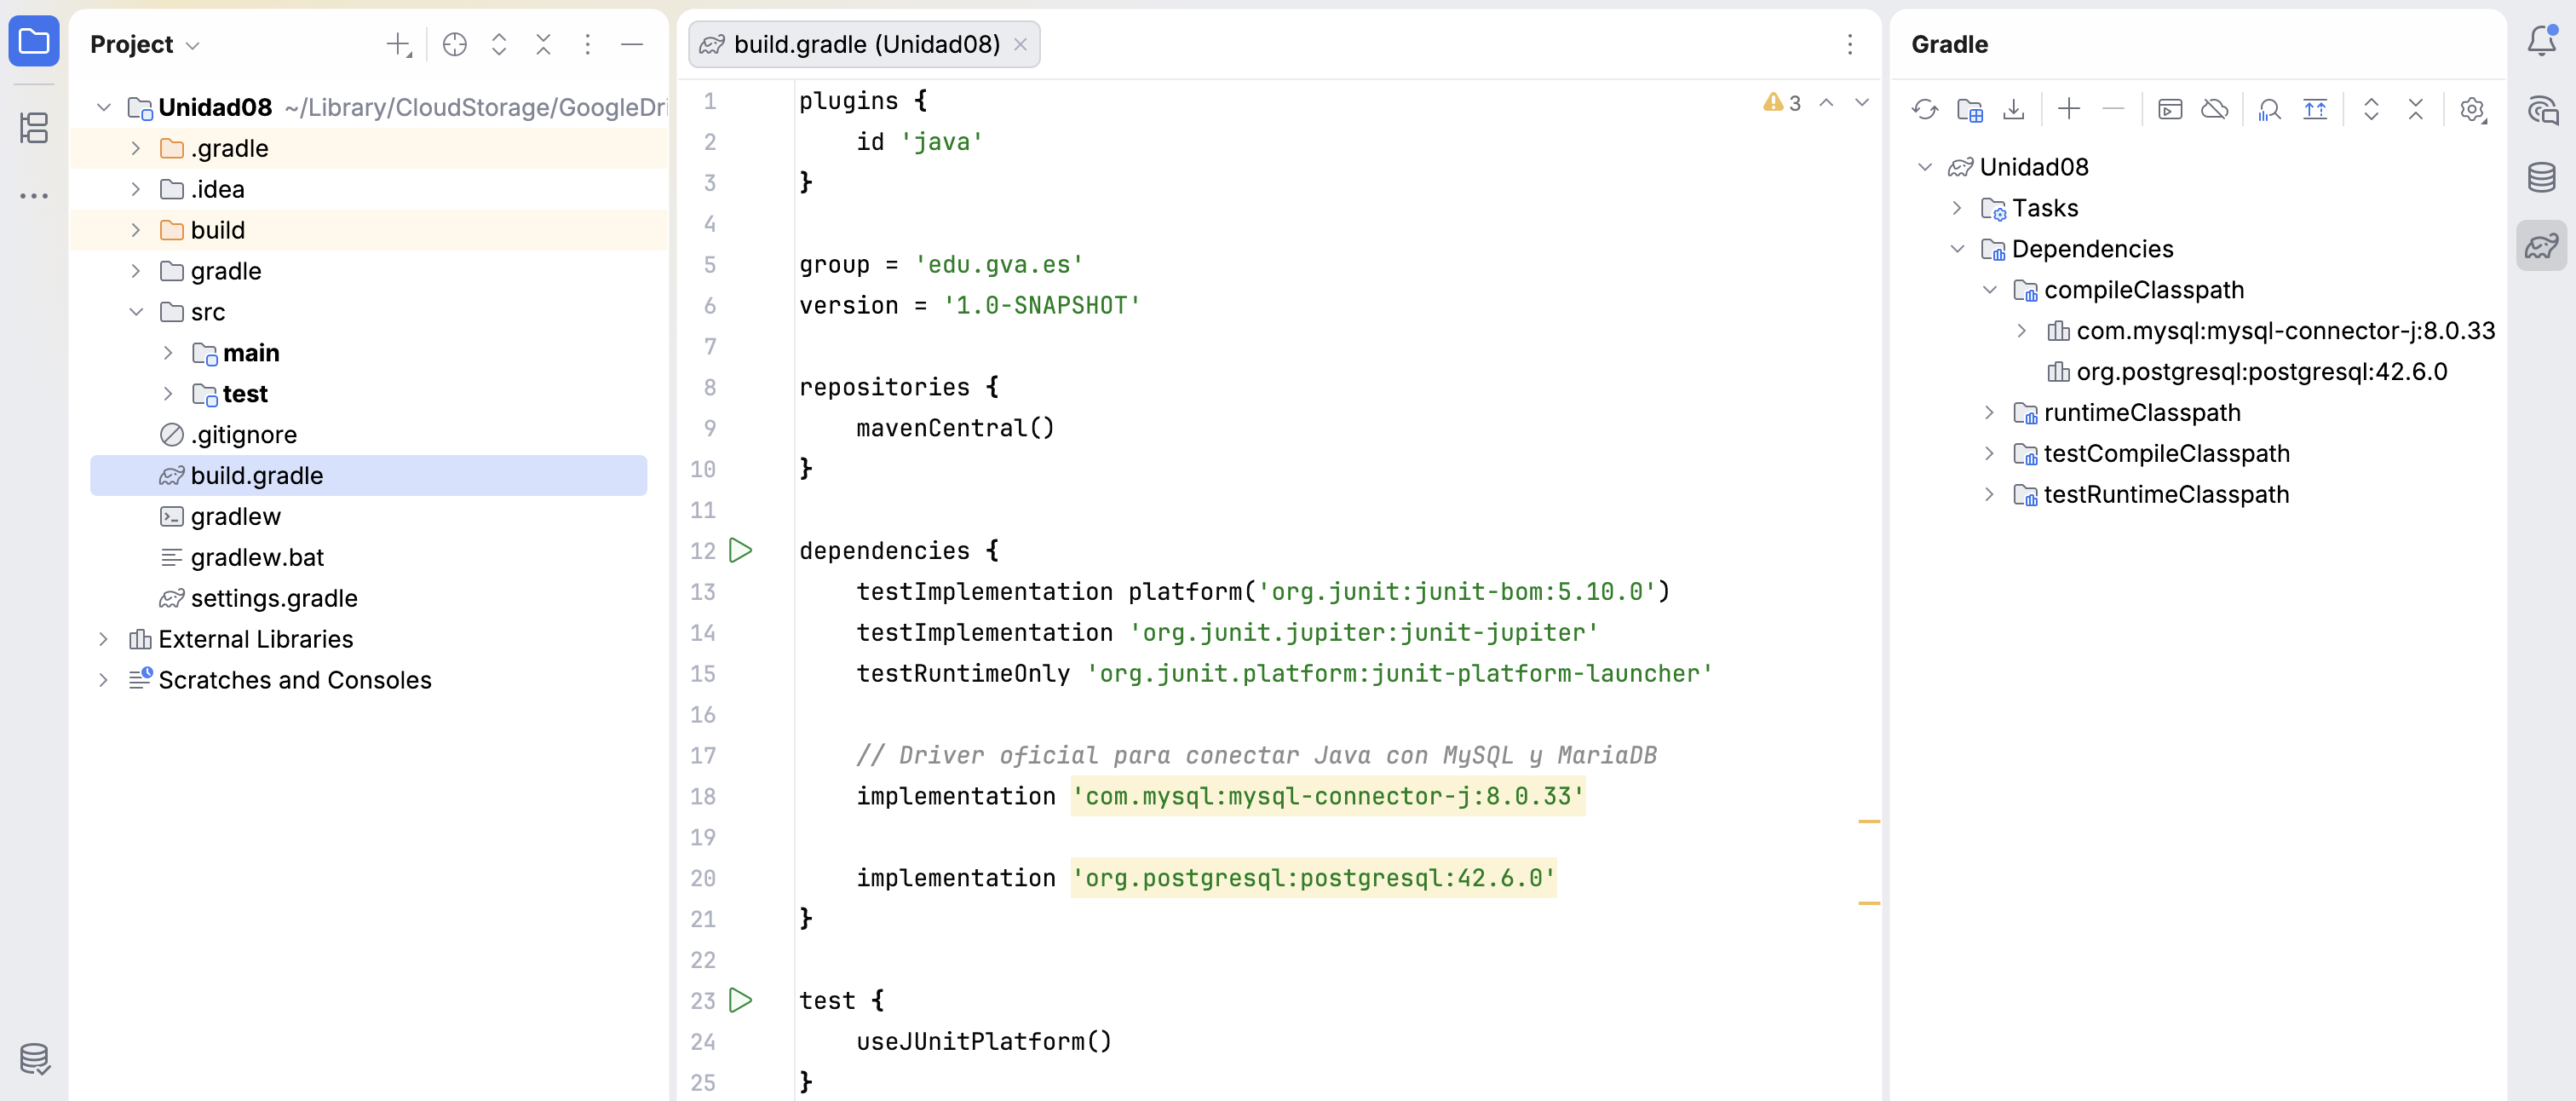The image size is (2576, 1101).
Task: Run dependencies gutter icon at line 12
Action: tap(740, 550)
